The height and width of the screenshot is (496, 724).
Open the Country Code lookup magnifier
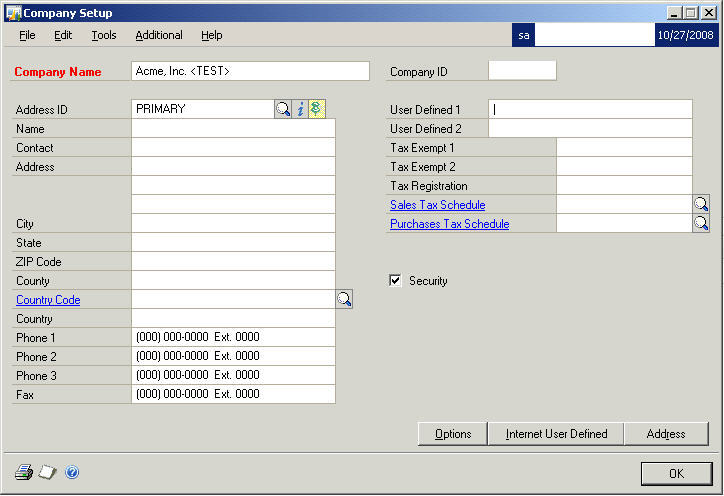pyautogui.click(x=344, y=299)
